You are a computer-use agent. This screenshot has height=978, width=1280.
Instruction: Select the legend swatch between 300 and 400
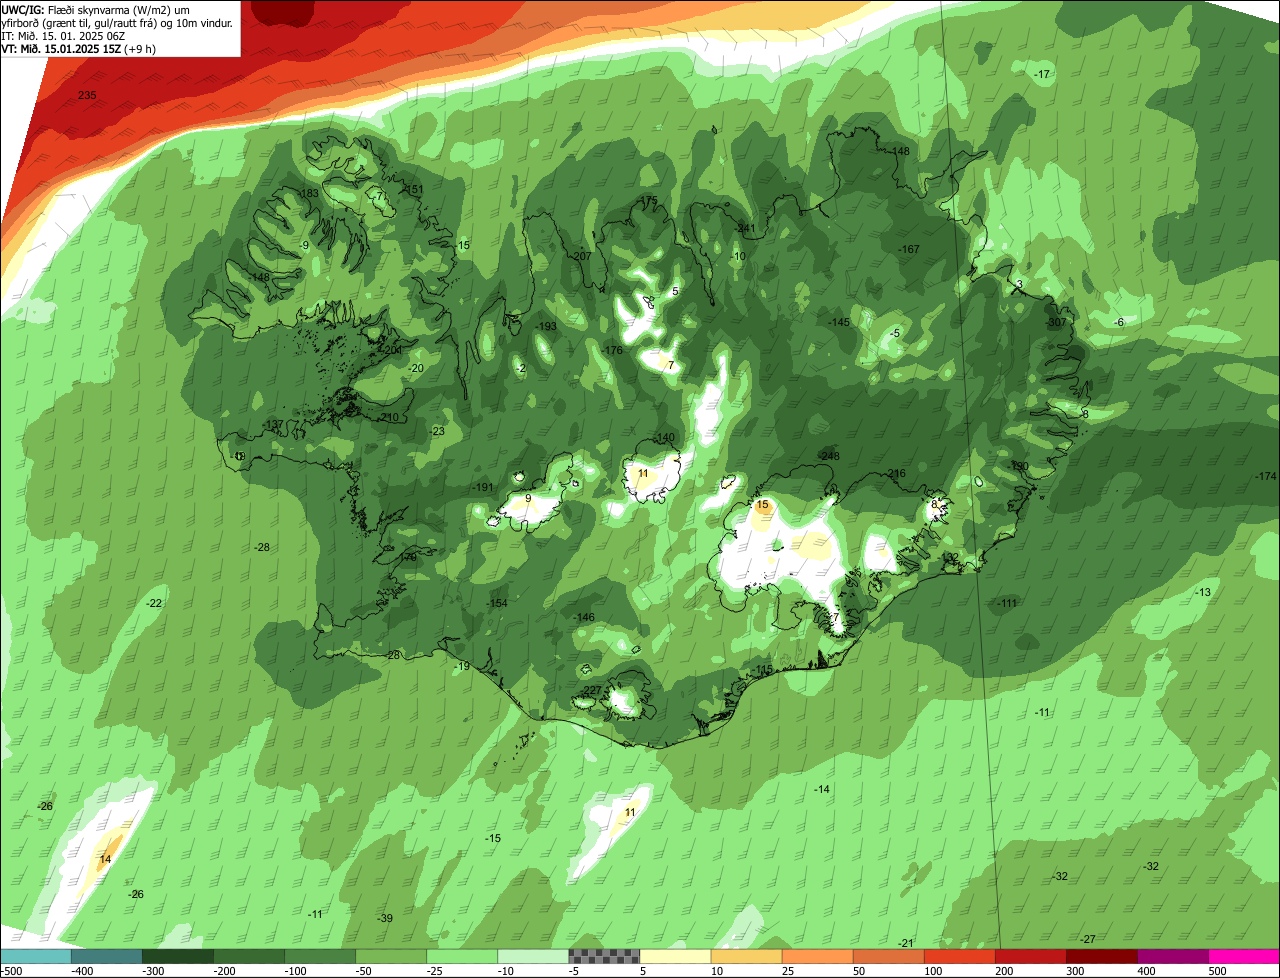pyautogui.click(x=1102, y=956)
